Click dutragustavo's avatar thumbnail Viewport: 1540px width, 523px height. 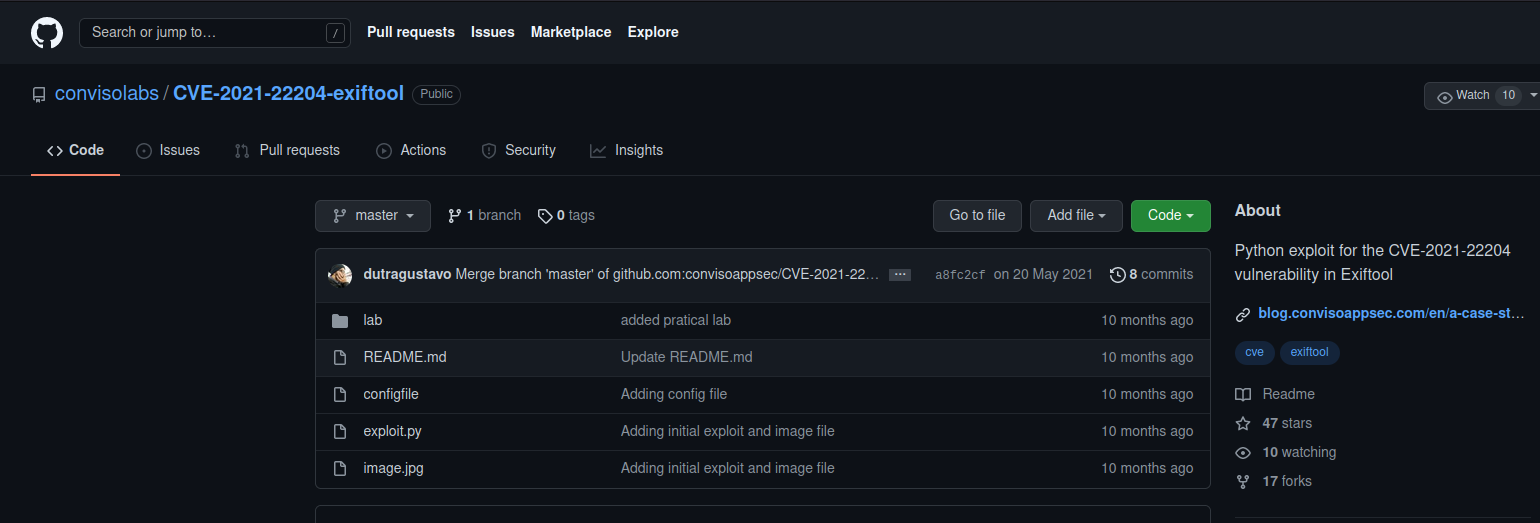coord(340,275)
